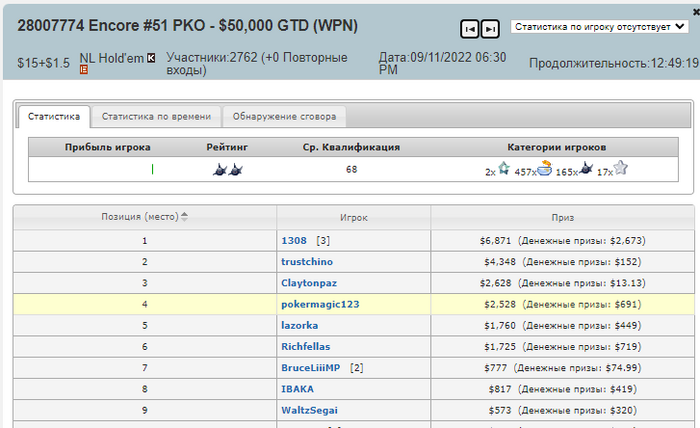Close the tournament panel with the X
This screenshot has width=700, height=428.
pos(696,12)
